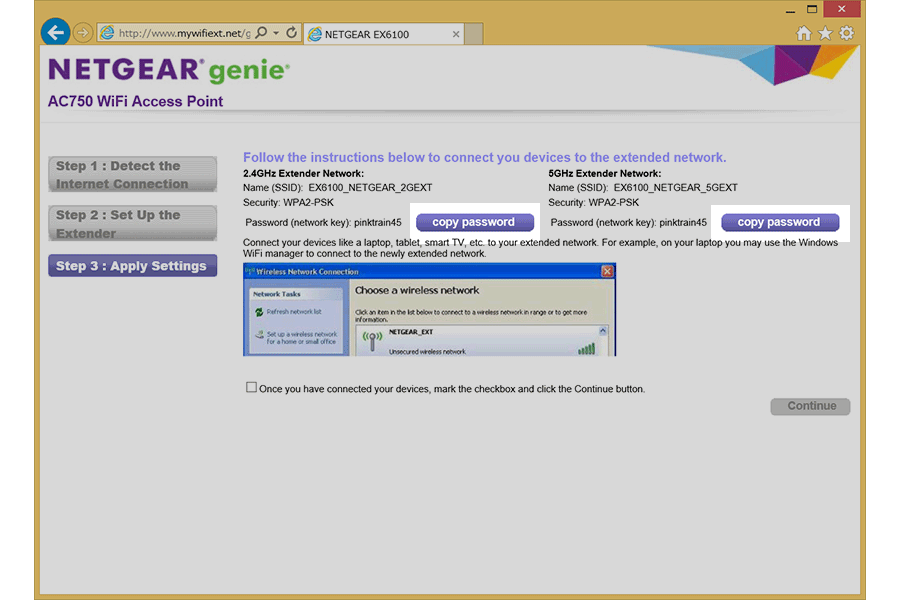Copy password for the 2.4GHz extender network
Image resolution: width=900 pixels, height=600 pixels.
click(473, 222)
